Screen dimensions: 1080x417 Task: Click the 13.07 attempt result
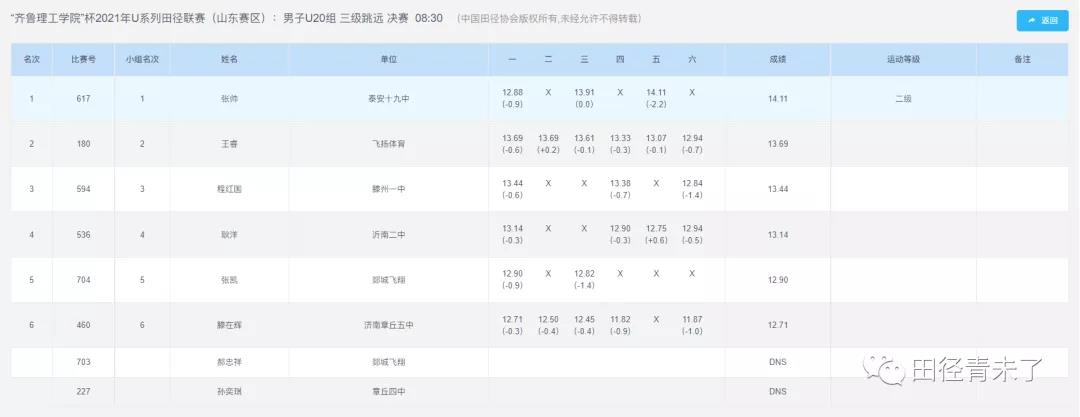[656, 138]
